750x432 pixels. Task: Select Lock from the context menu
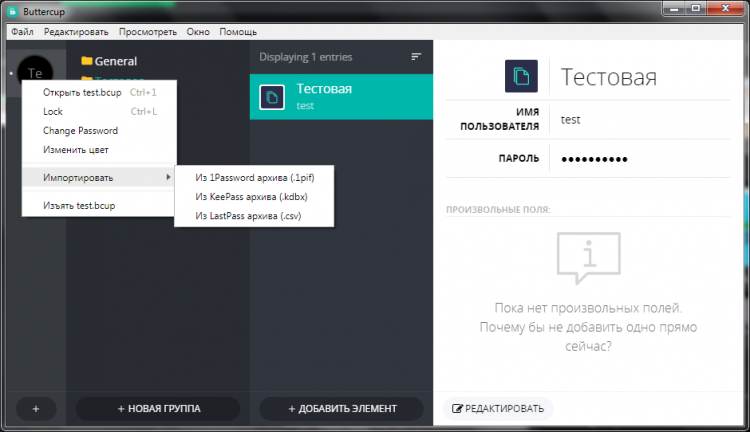(x=99, y=111)
